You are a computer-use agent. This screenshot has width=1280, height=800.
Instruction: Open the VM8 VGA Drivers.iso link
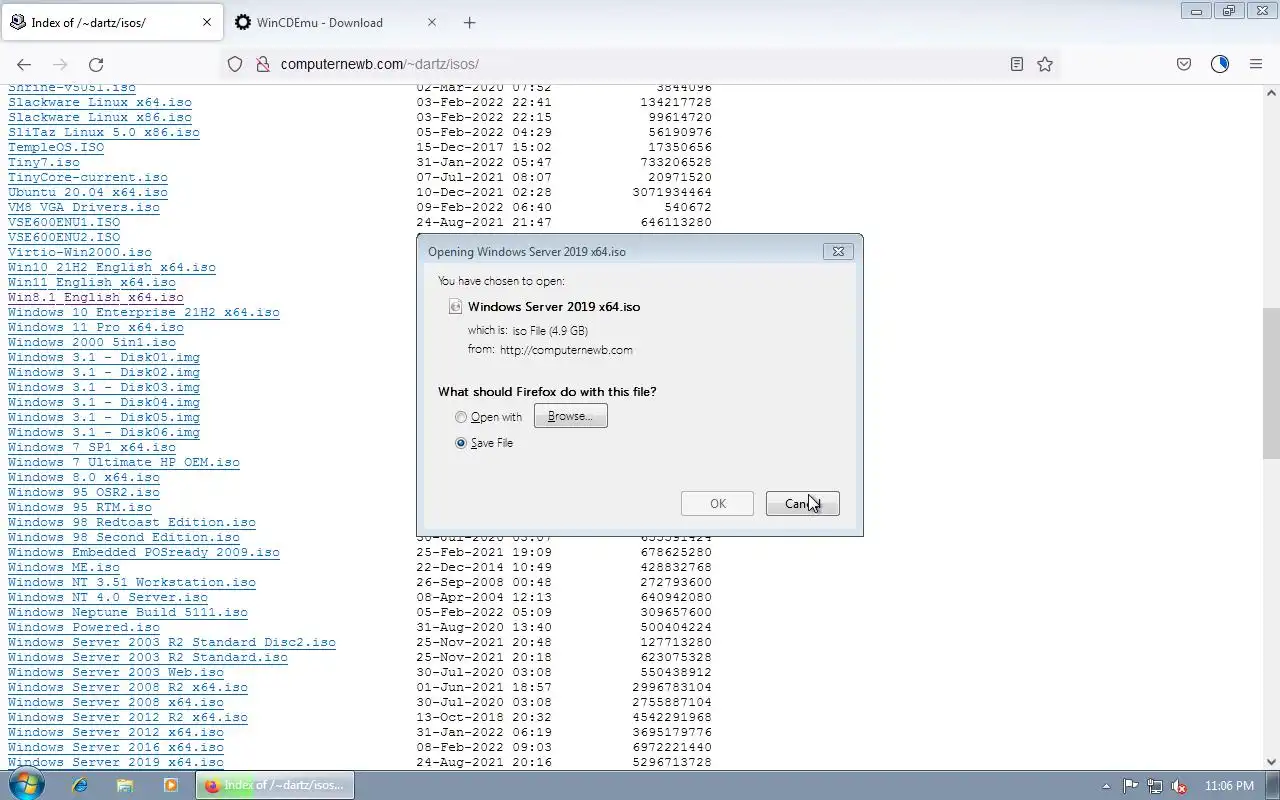[84, 207]
